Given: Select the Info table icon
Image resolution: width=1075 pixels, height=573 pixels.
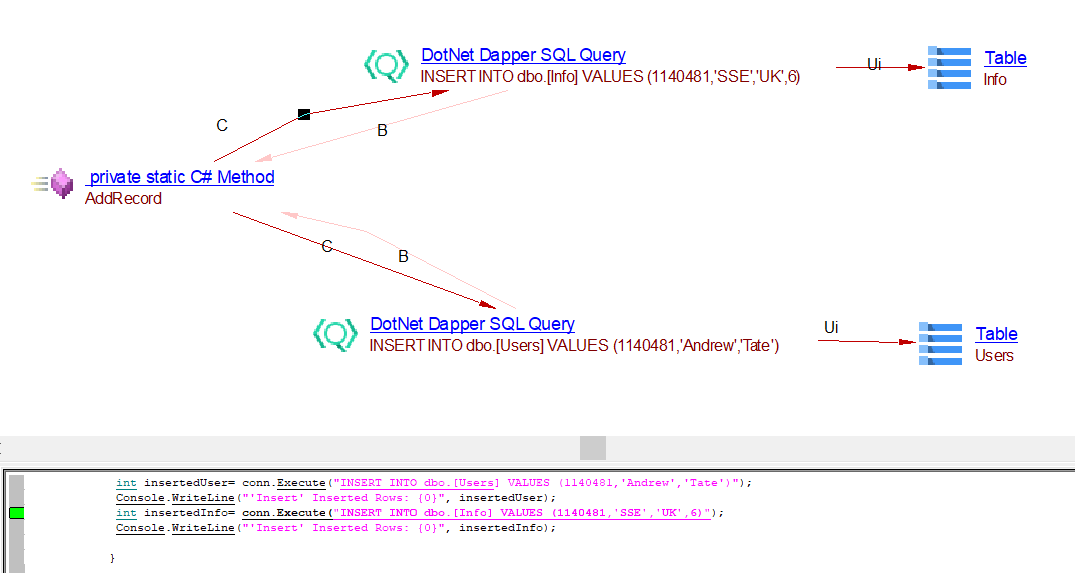Looking at the screenshot, I should click(949, 67).
